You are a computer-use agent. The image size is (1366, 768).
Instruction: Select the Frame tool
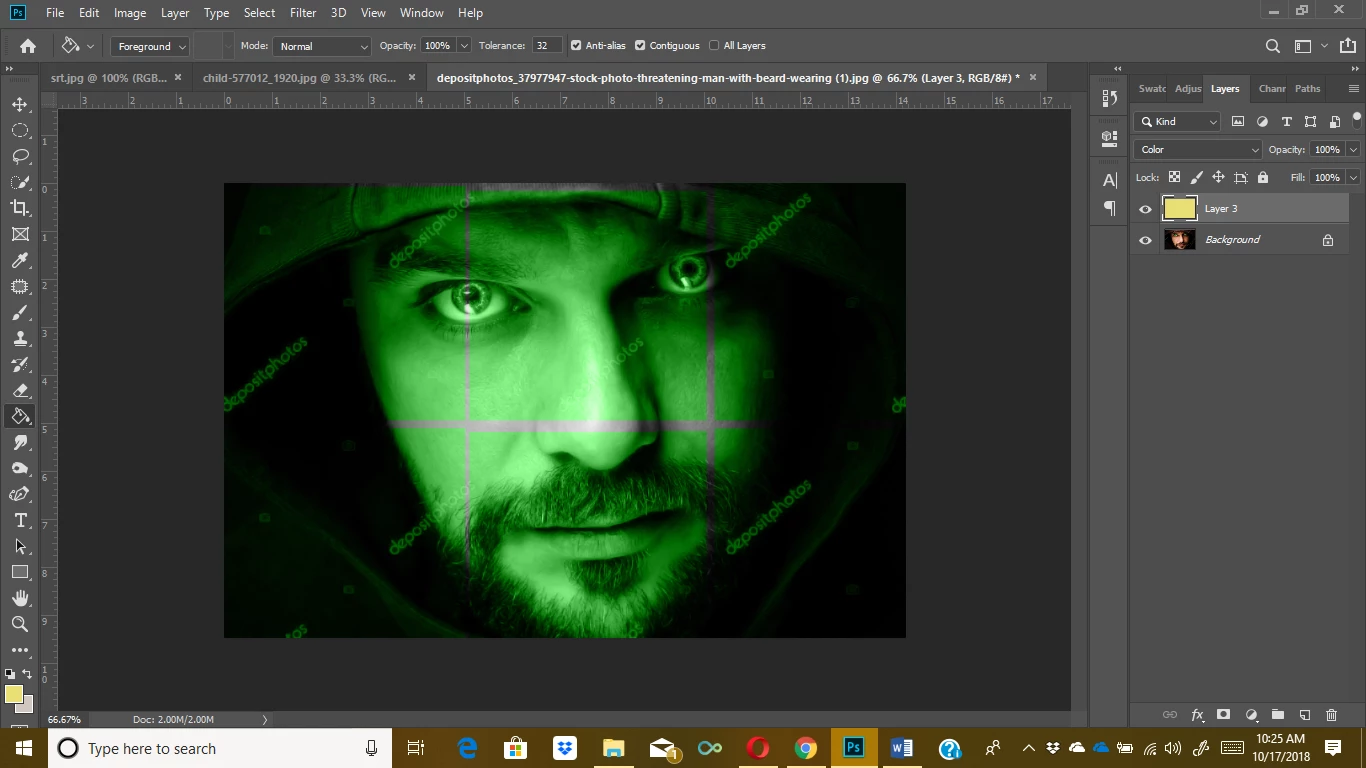[20, 234]
